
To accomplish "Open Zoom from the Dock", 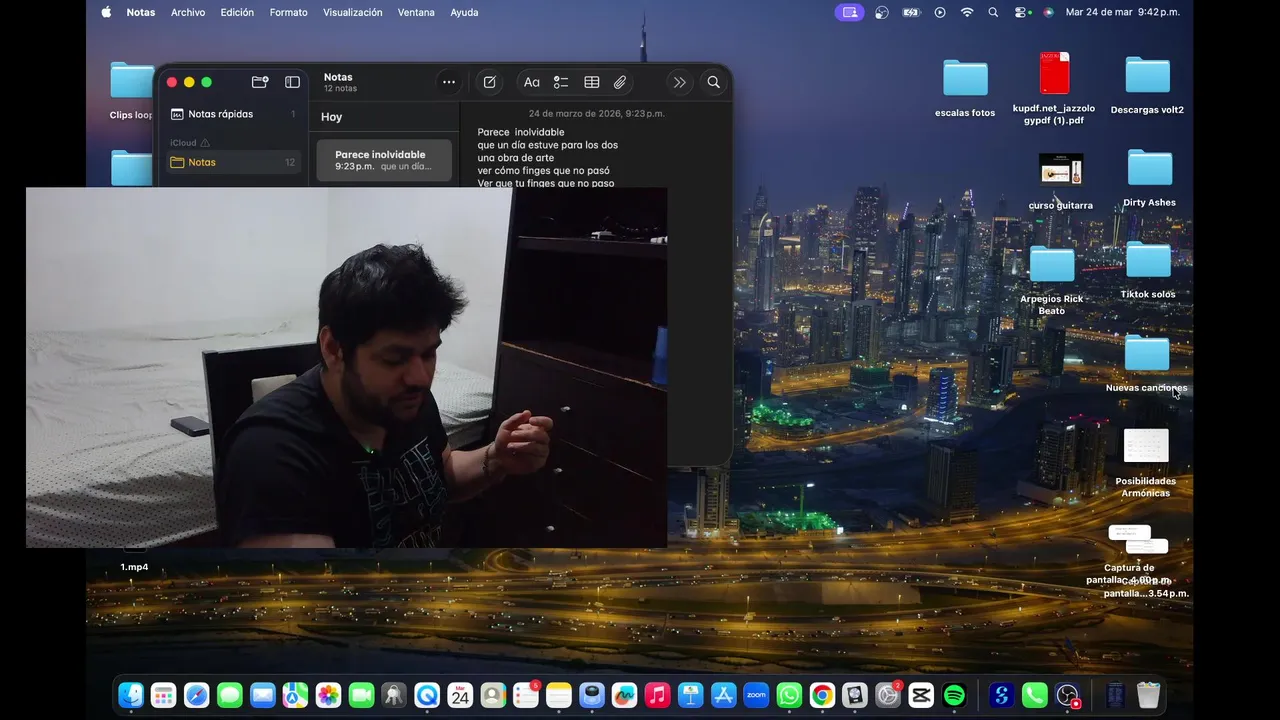I will [756, 695].
